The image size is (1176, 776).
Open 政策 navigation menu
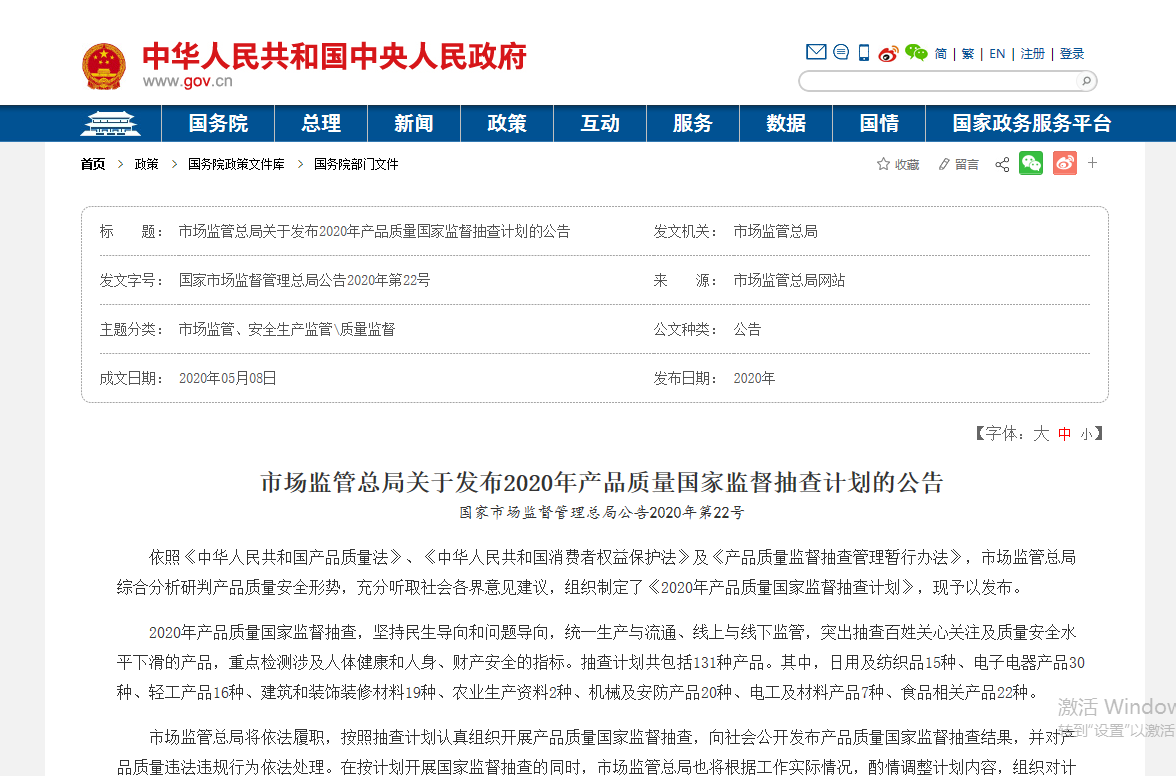507,123
